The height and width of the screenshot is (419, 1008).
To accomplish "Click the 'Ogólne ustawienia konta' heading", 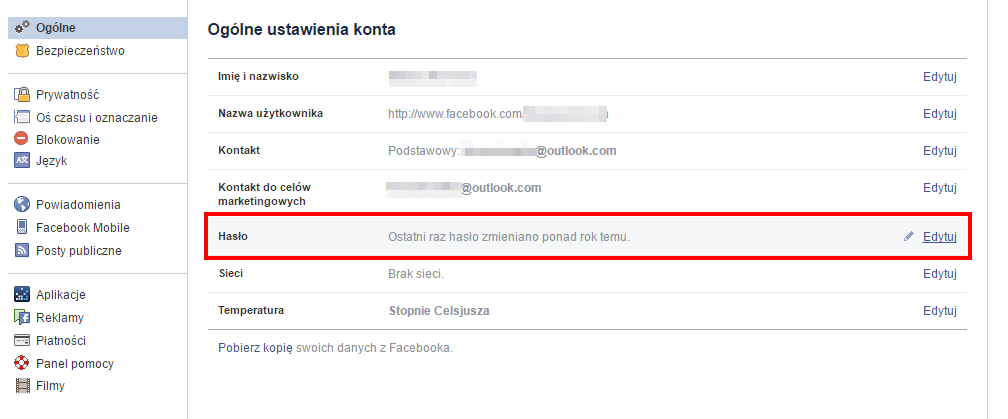I will click(x=302, y=29).
